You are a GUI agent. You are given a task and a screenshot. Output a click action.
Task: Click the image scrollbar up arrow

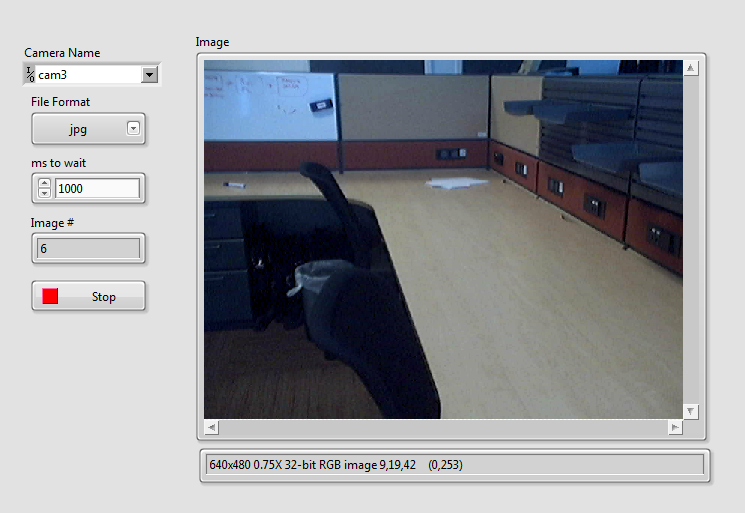(x=690, y=68)
